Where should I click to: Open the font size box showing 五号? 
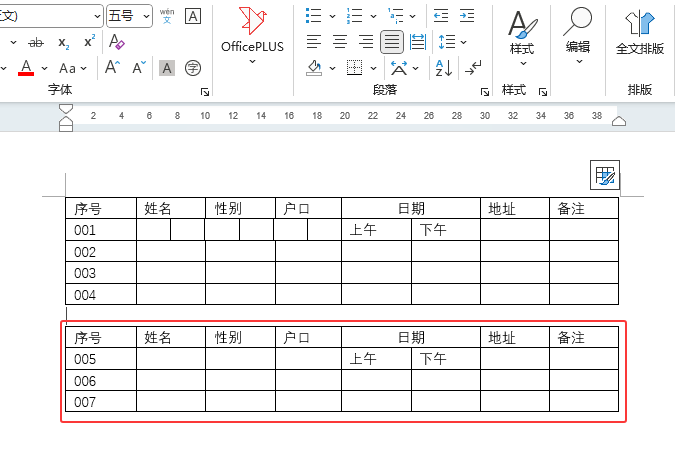(x=129, y=16)
